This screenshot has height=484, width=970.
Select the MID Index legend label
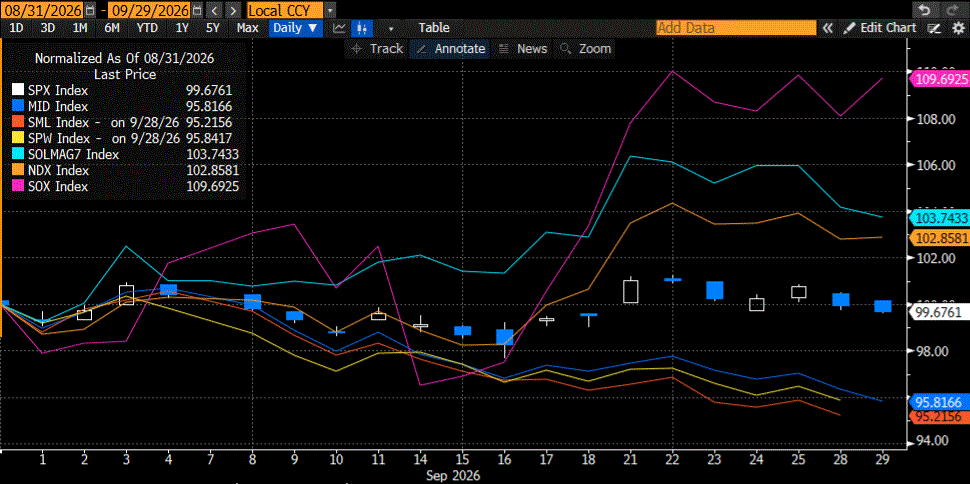pyautogui.click(x=58, y=106)
